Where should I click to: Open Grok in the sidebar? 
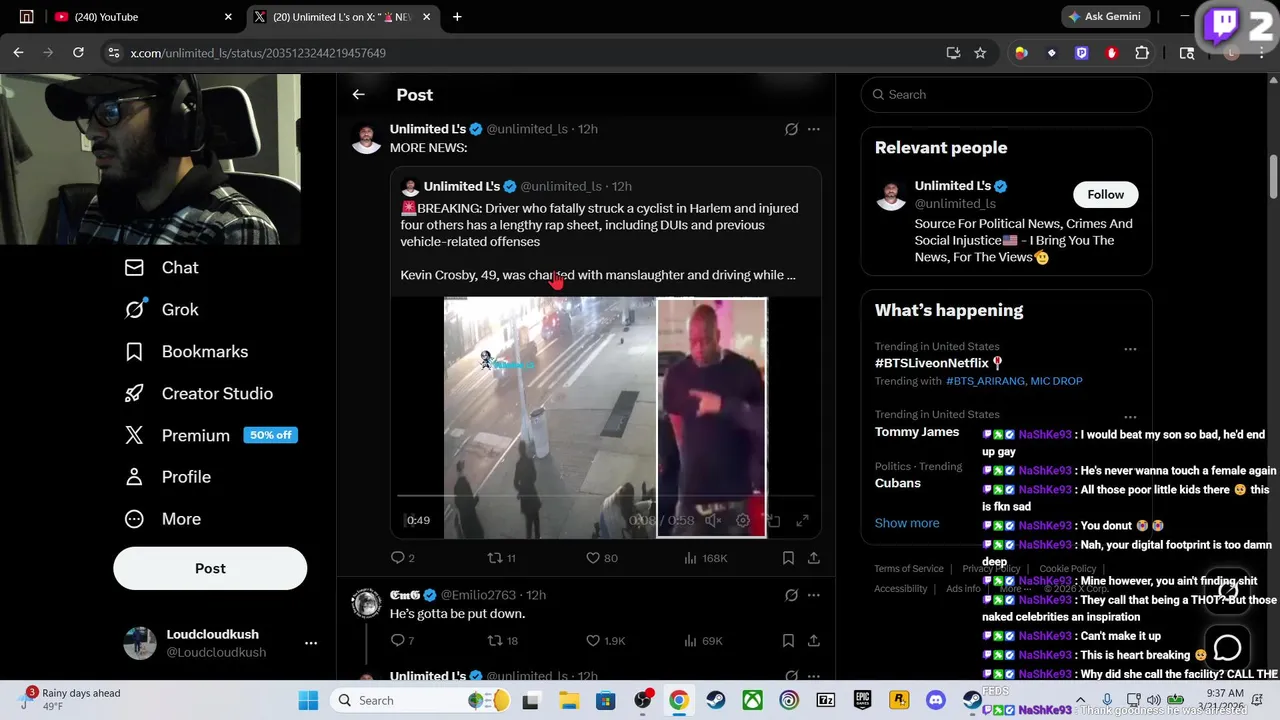click(x=162, y=309)
